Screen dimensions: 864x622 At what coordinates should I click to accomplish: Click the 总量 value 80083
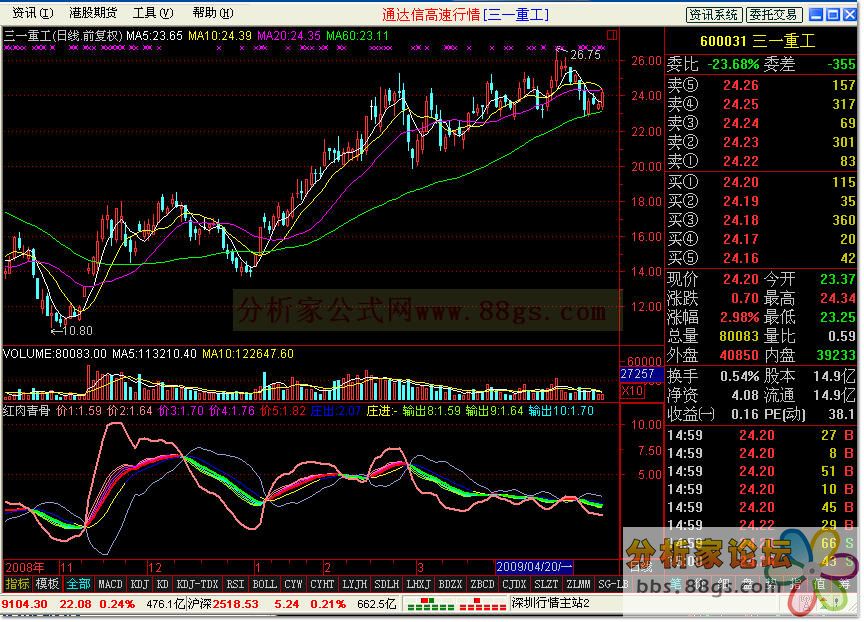point(739,336)
